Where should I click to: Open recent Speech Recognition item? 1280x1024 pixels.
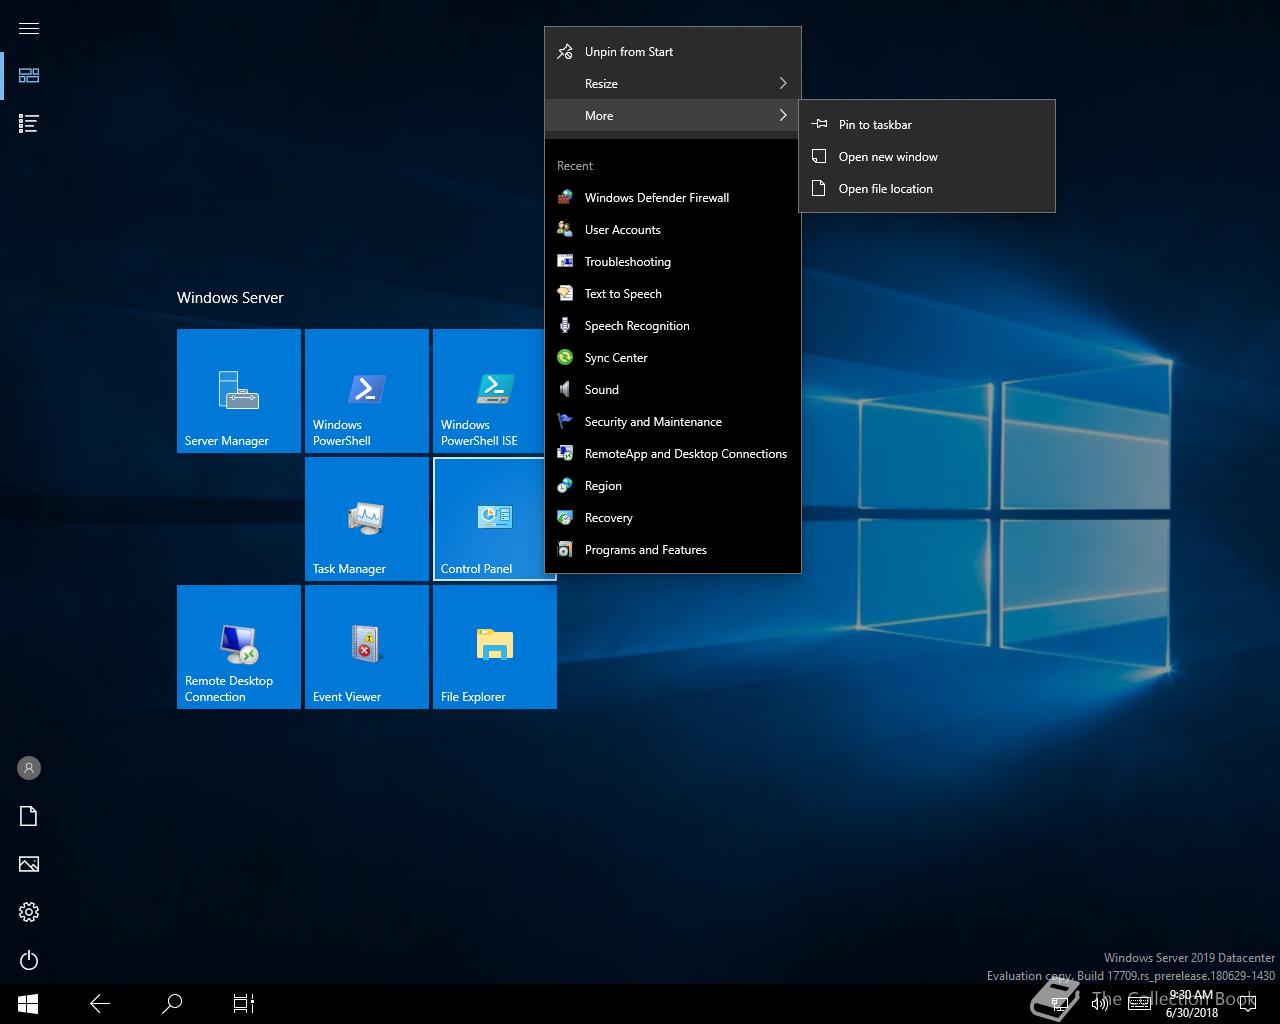click(673, 326)
